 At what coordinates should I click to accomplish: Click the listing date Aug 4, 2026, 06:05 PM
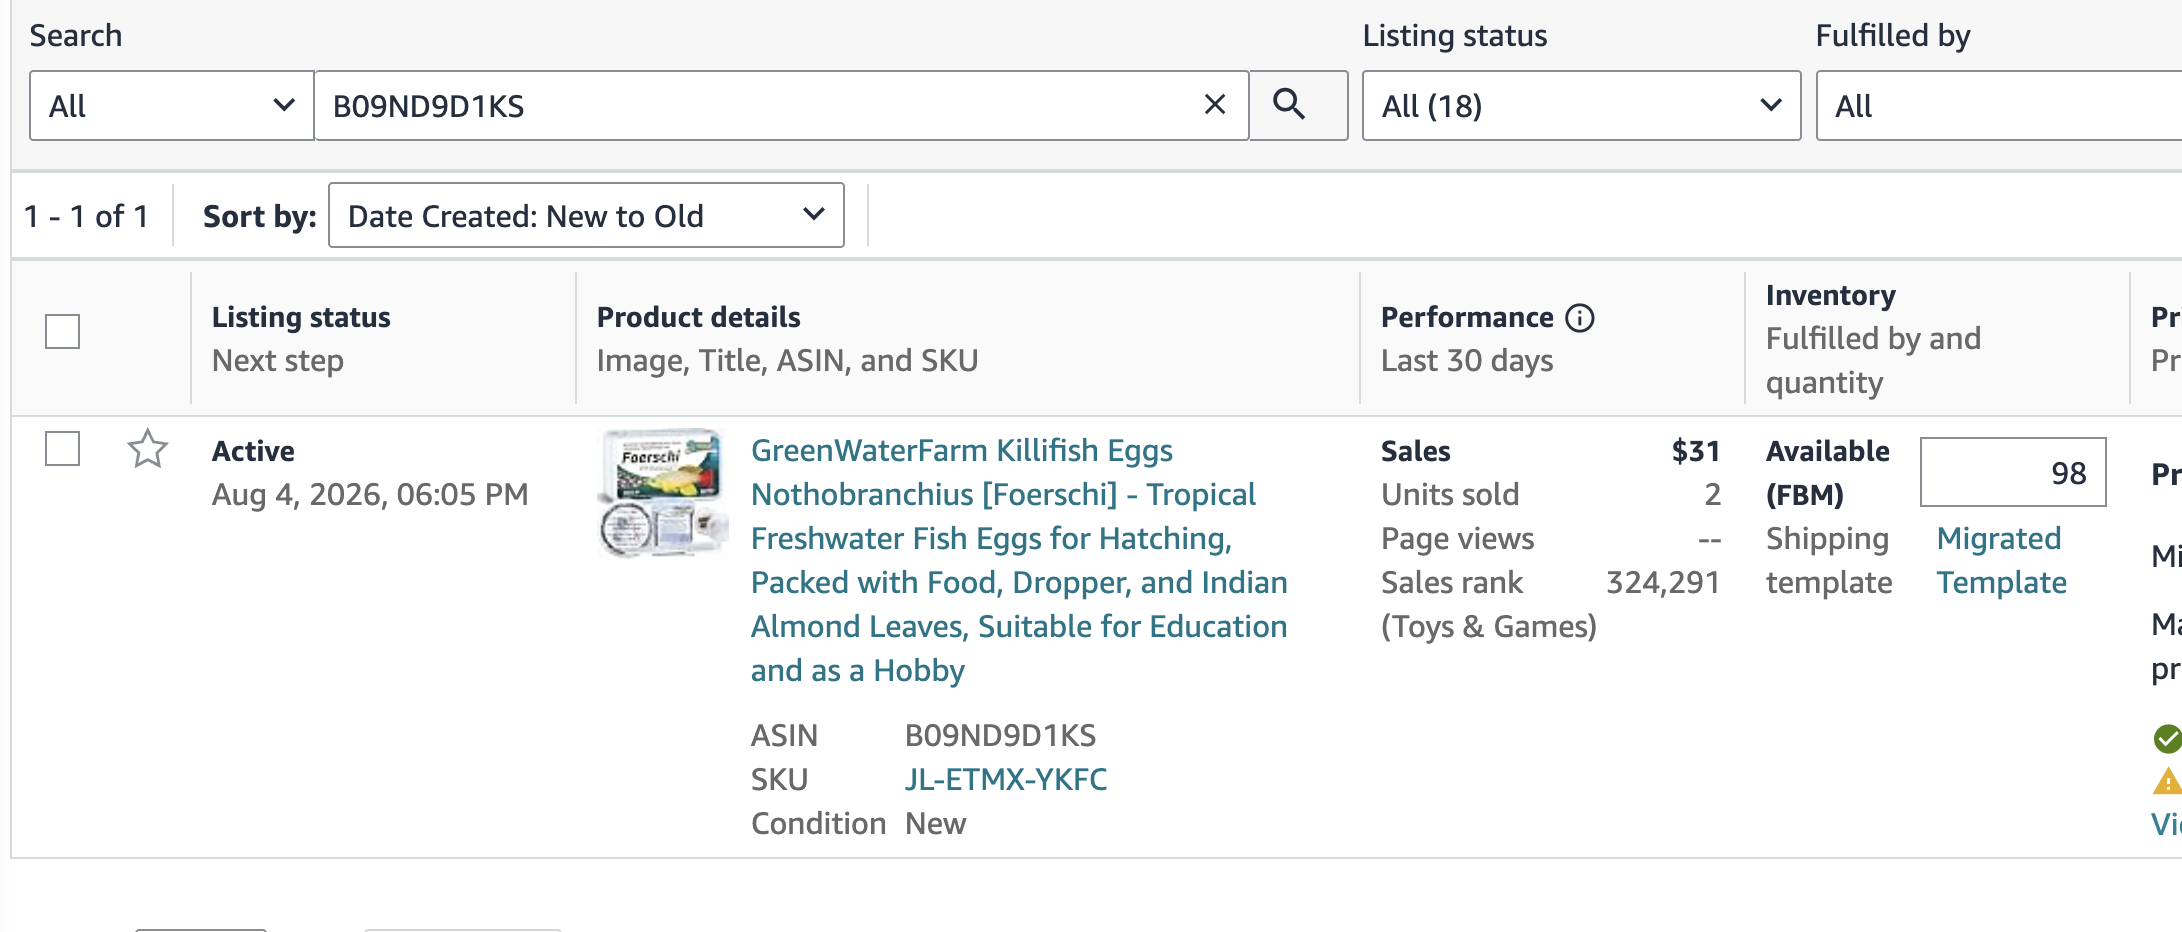(x=370, y=495)
